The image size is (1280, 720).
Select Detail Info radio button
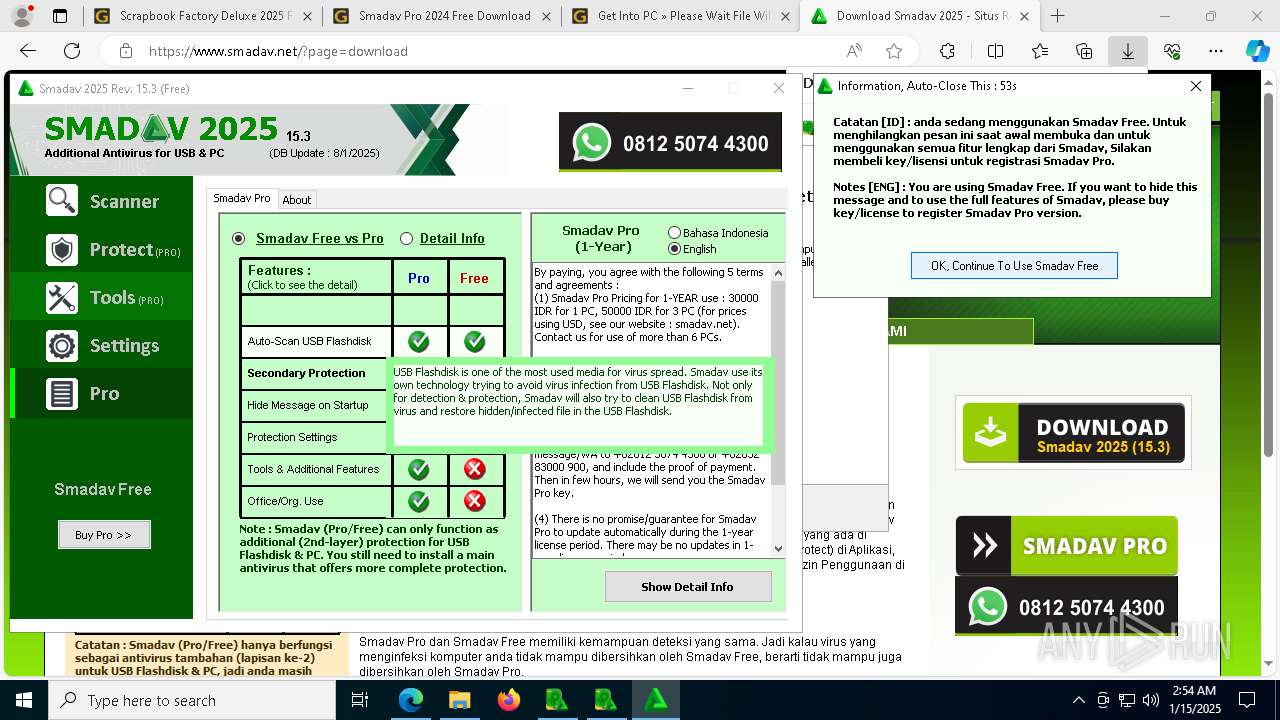click(406, 238)
